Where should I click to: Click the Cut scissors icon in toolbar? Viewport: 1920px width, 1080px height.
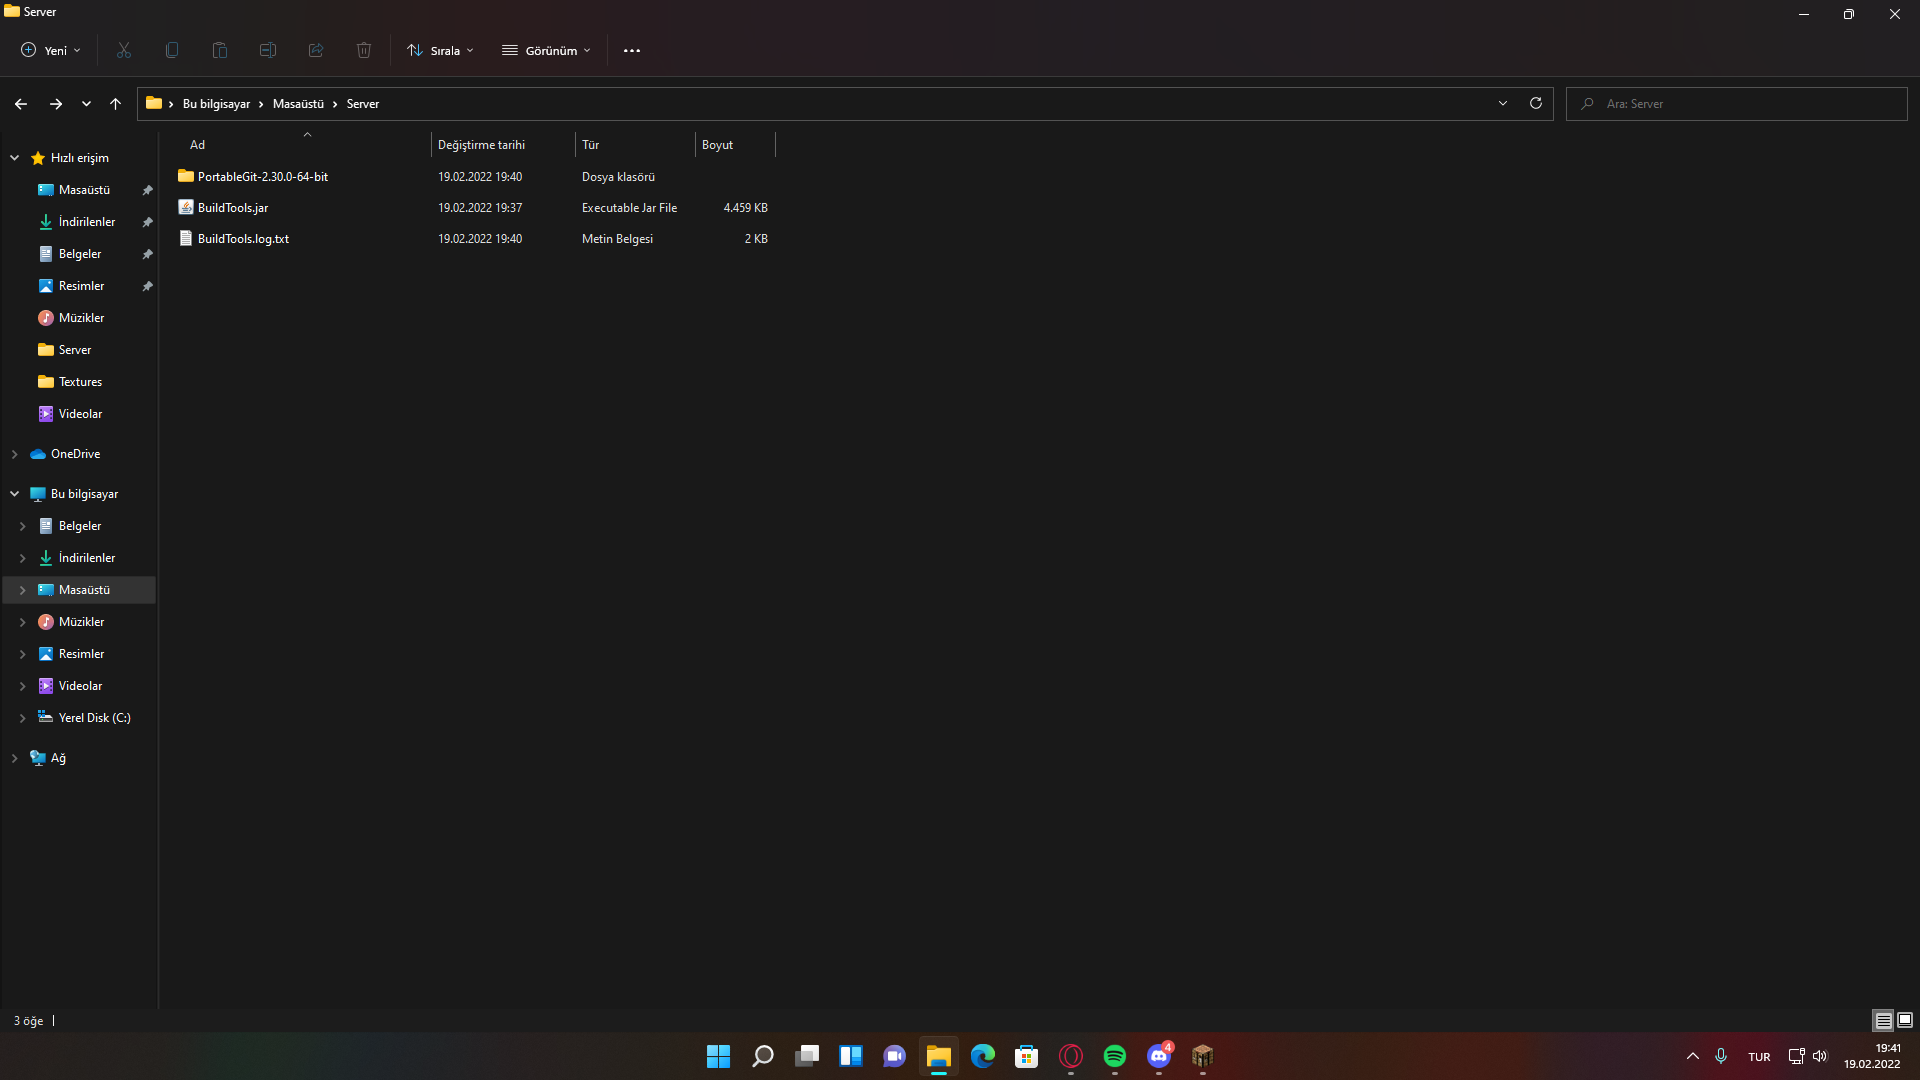point(124,50)
